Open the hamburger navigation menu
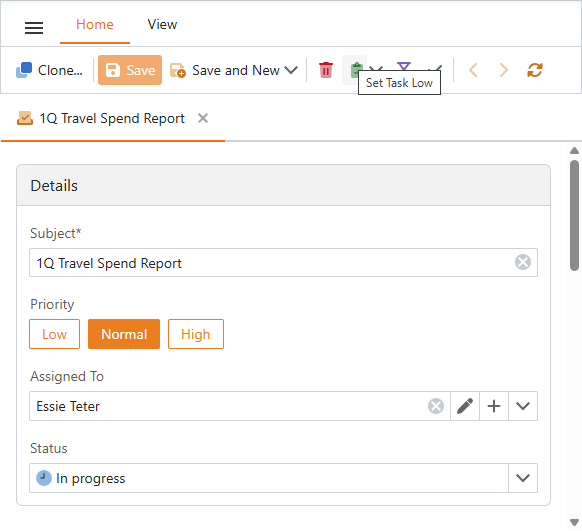The width and height of the screenshot is (582, 531). pos(34,28)
